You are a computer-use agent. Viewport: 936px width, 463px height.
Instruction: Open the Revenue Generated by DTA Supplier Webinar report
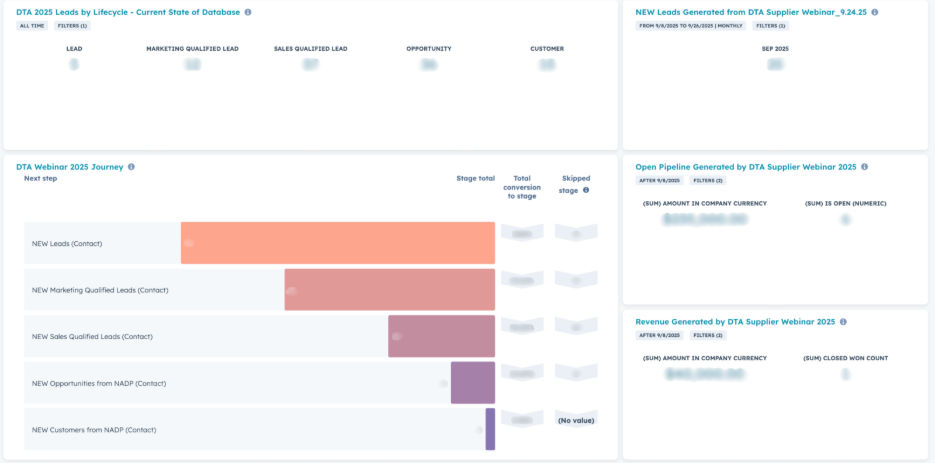tap(735, 322)
